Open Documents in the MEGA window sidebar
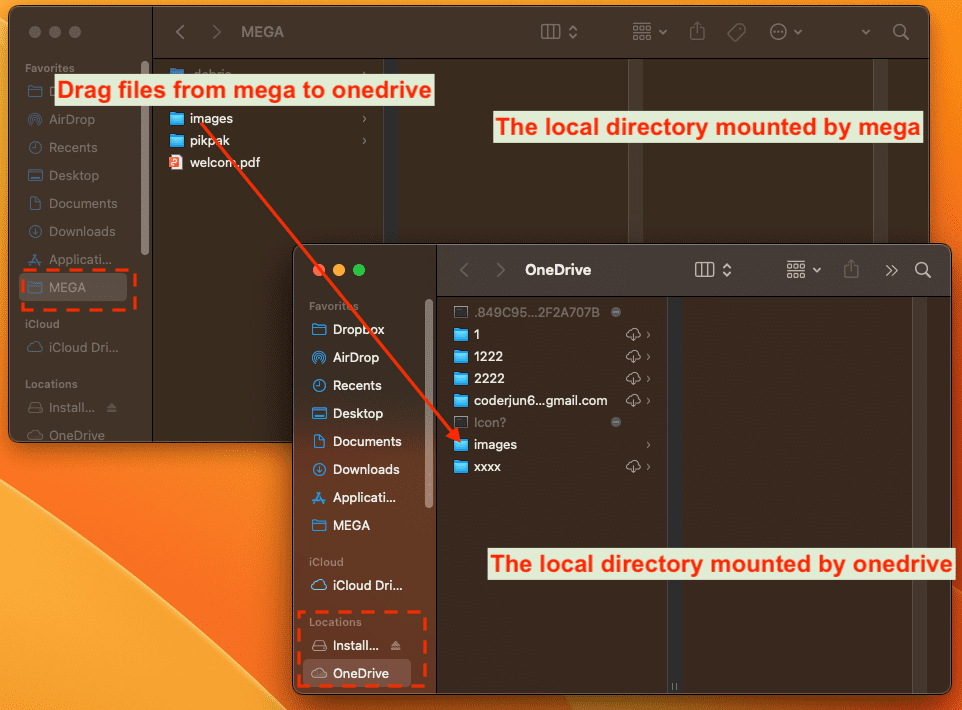This screenshot has width=962, height=710. (x=72, y=204)
